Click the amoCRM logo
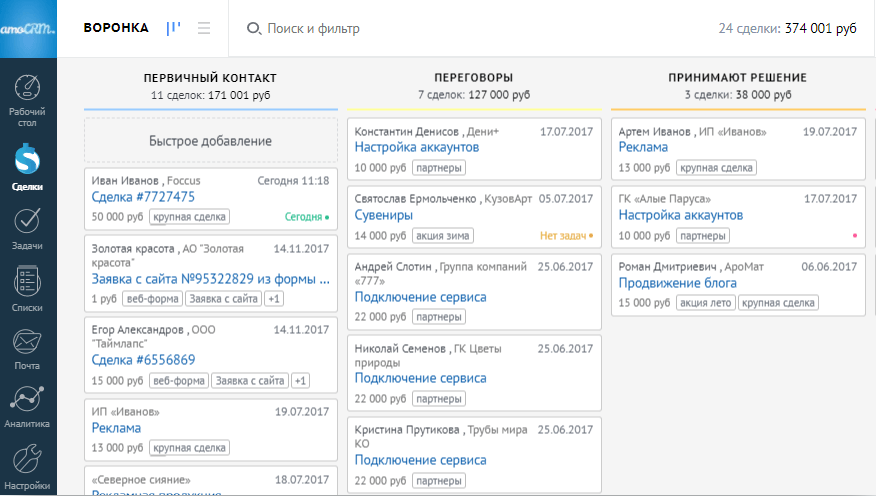The height and width of the screenshot is (496, 876). (28, 29)
